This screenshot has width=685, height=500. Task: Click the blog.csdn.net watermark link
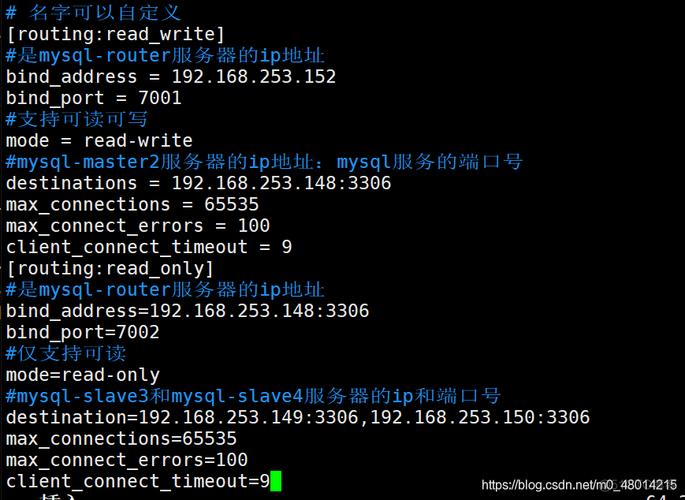pyautogui.click(x=579, y=485)
